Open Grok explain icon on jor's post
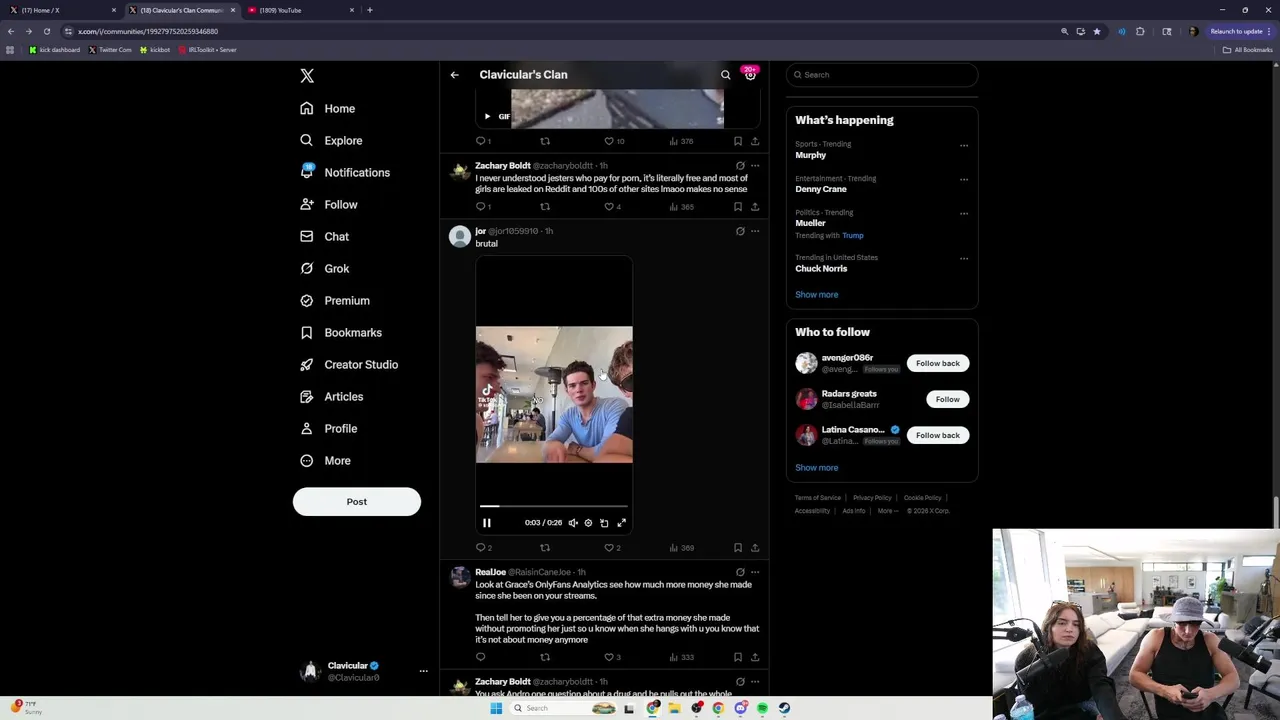Viewport: 1280px width, 720px height. tap(740, 231)
